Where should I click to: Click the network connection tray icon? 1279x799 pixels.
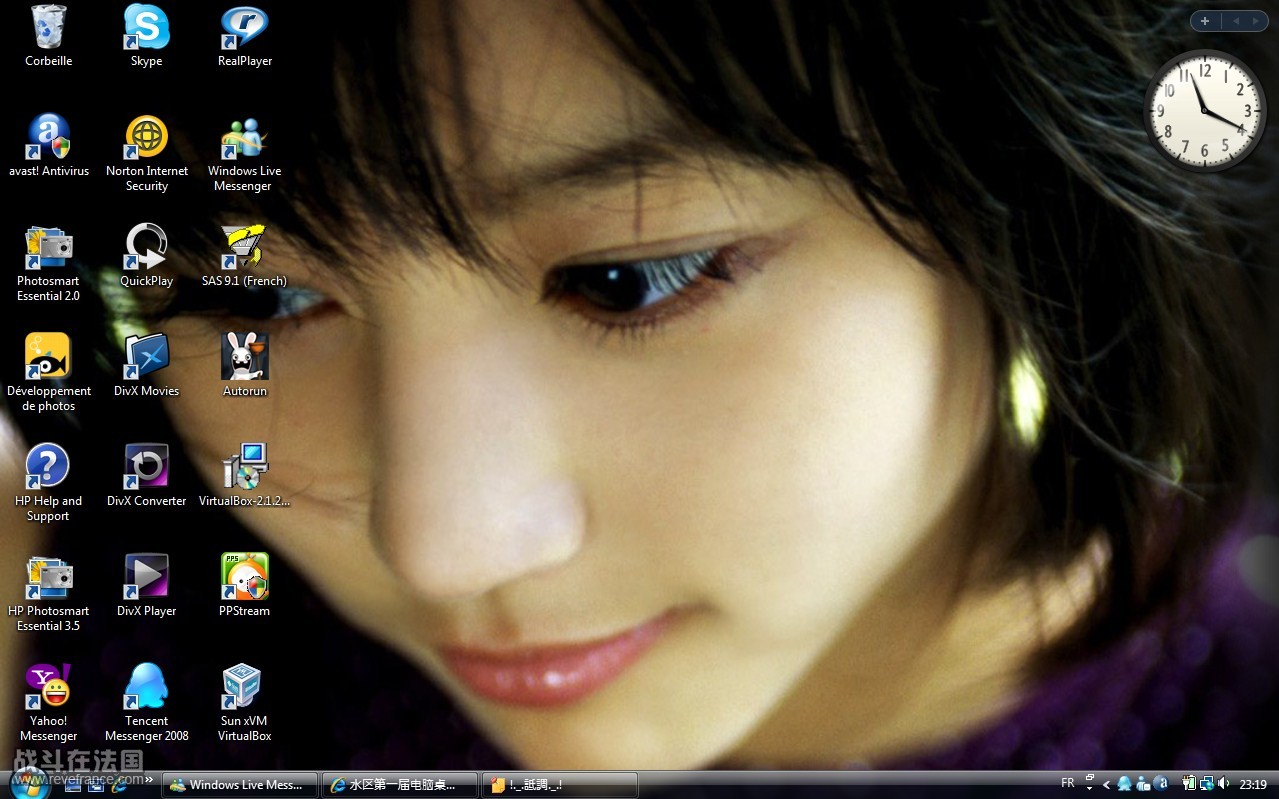[x=1207, y=783]
